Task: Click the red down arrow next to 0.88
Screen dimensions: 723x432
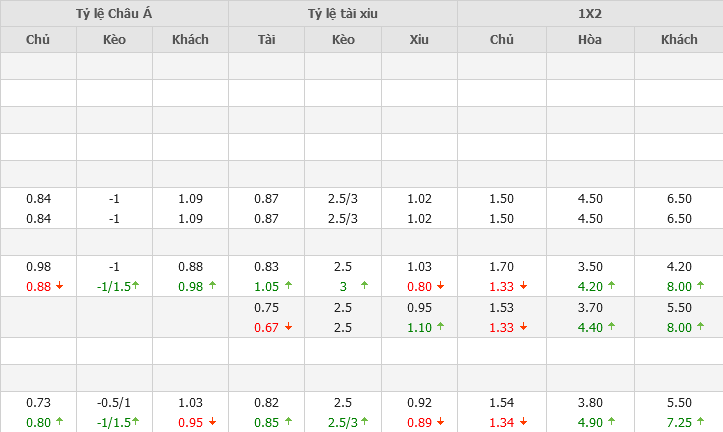Action: (60, 285)
